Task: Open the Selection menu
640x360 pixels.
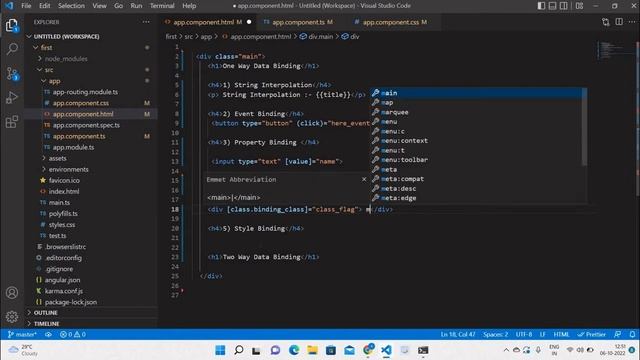Action: coord(71,6)
